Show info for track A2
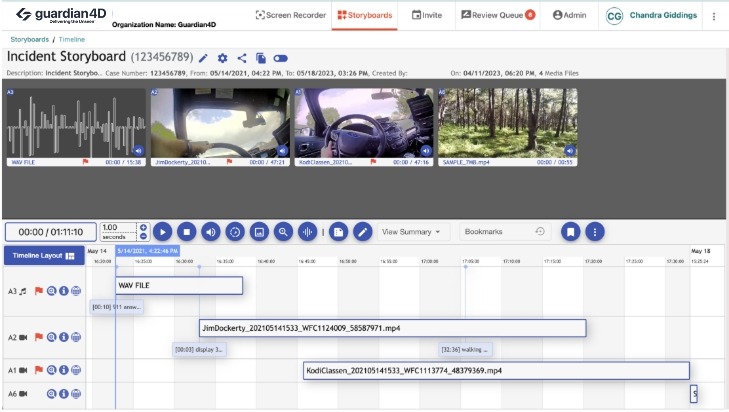 coord(64,337)
